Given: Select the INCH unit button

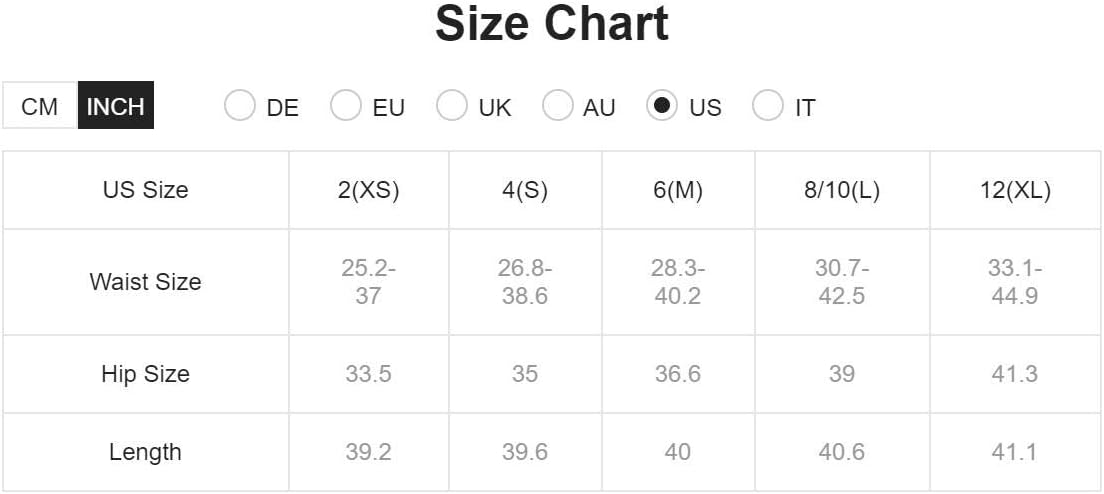Looking at the screenshot, I should 116,106.
